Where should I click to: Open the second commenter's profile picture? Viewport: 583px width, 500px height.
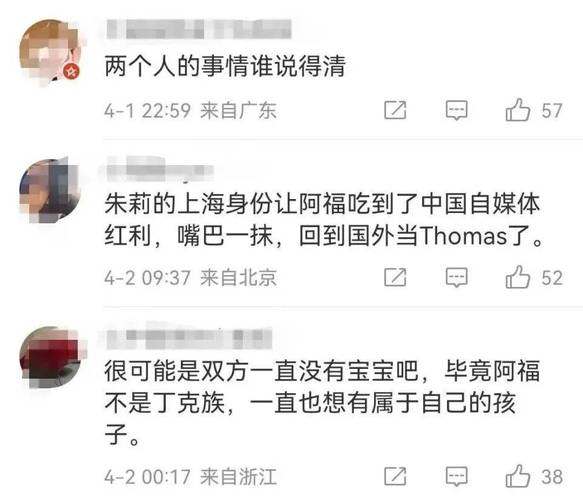(x=50, y=190)
